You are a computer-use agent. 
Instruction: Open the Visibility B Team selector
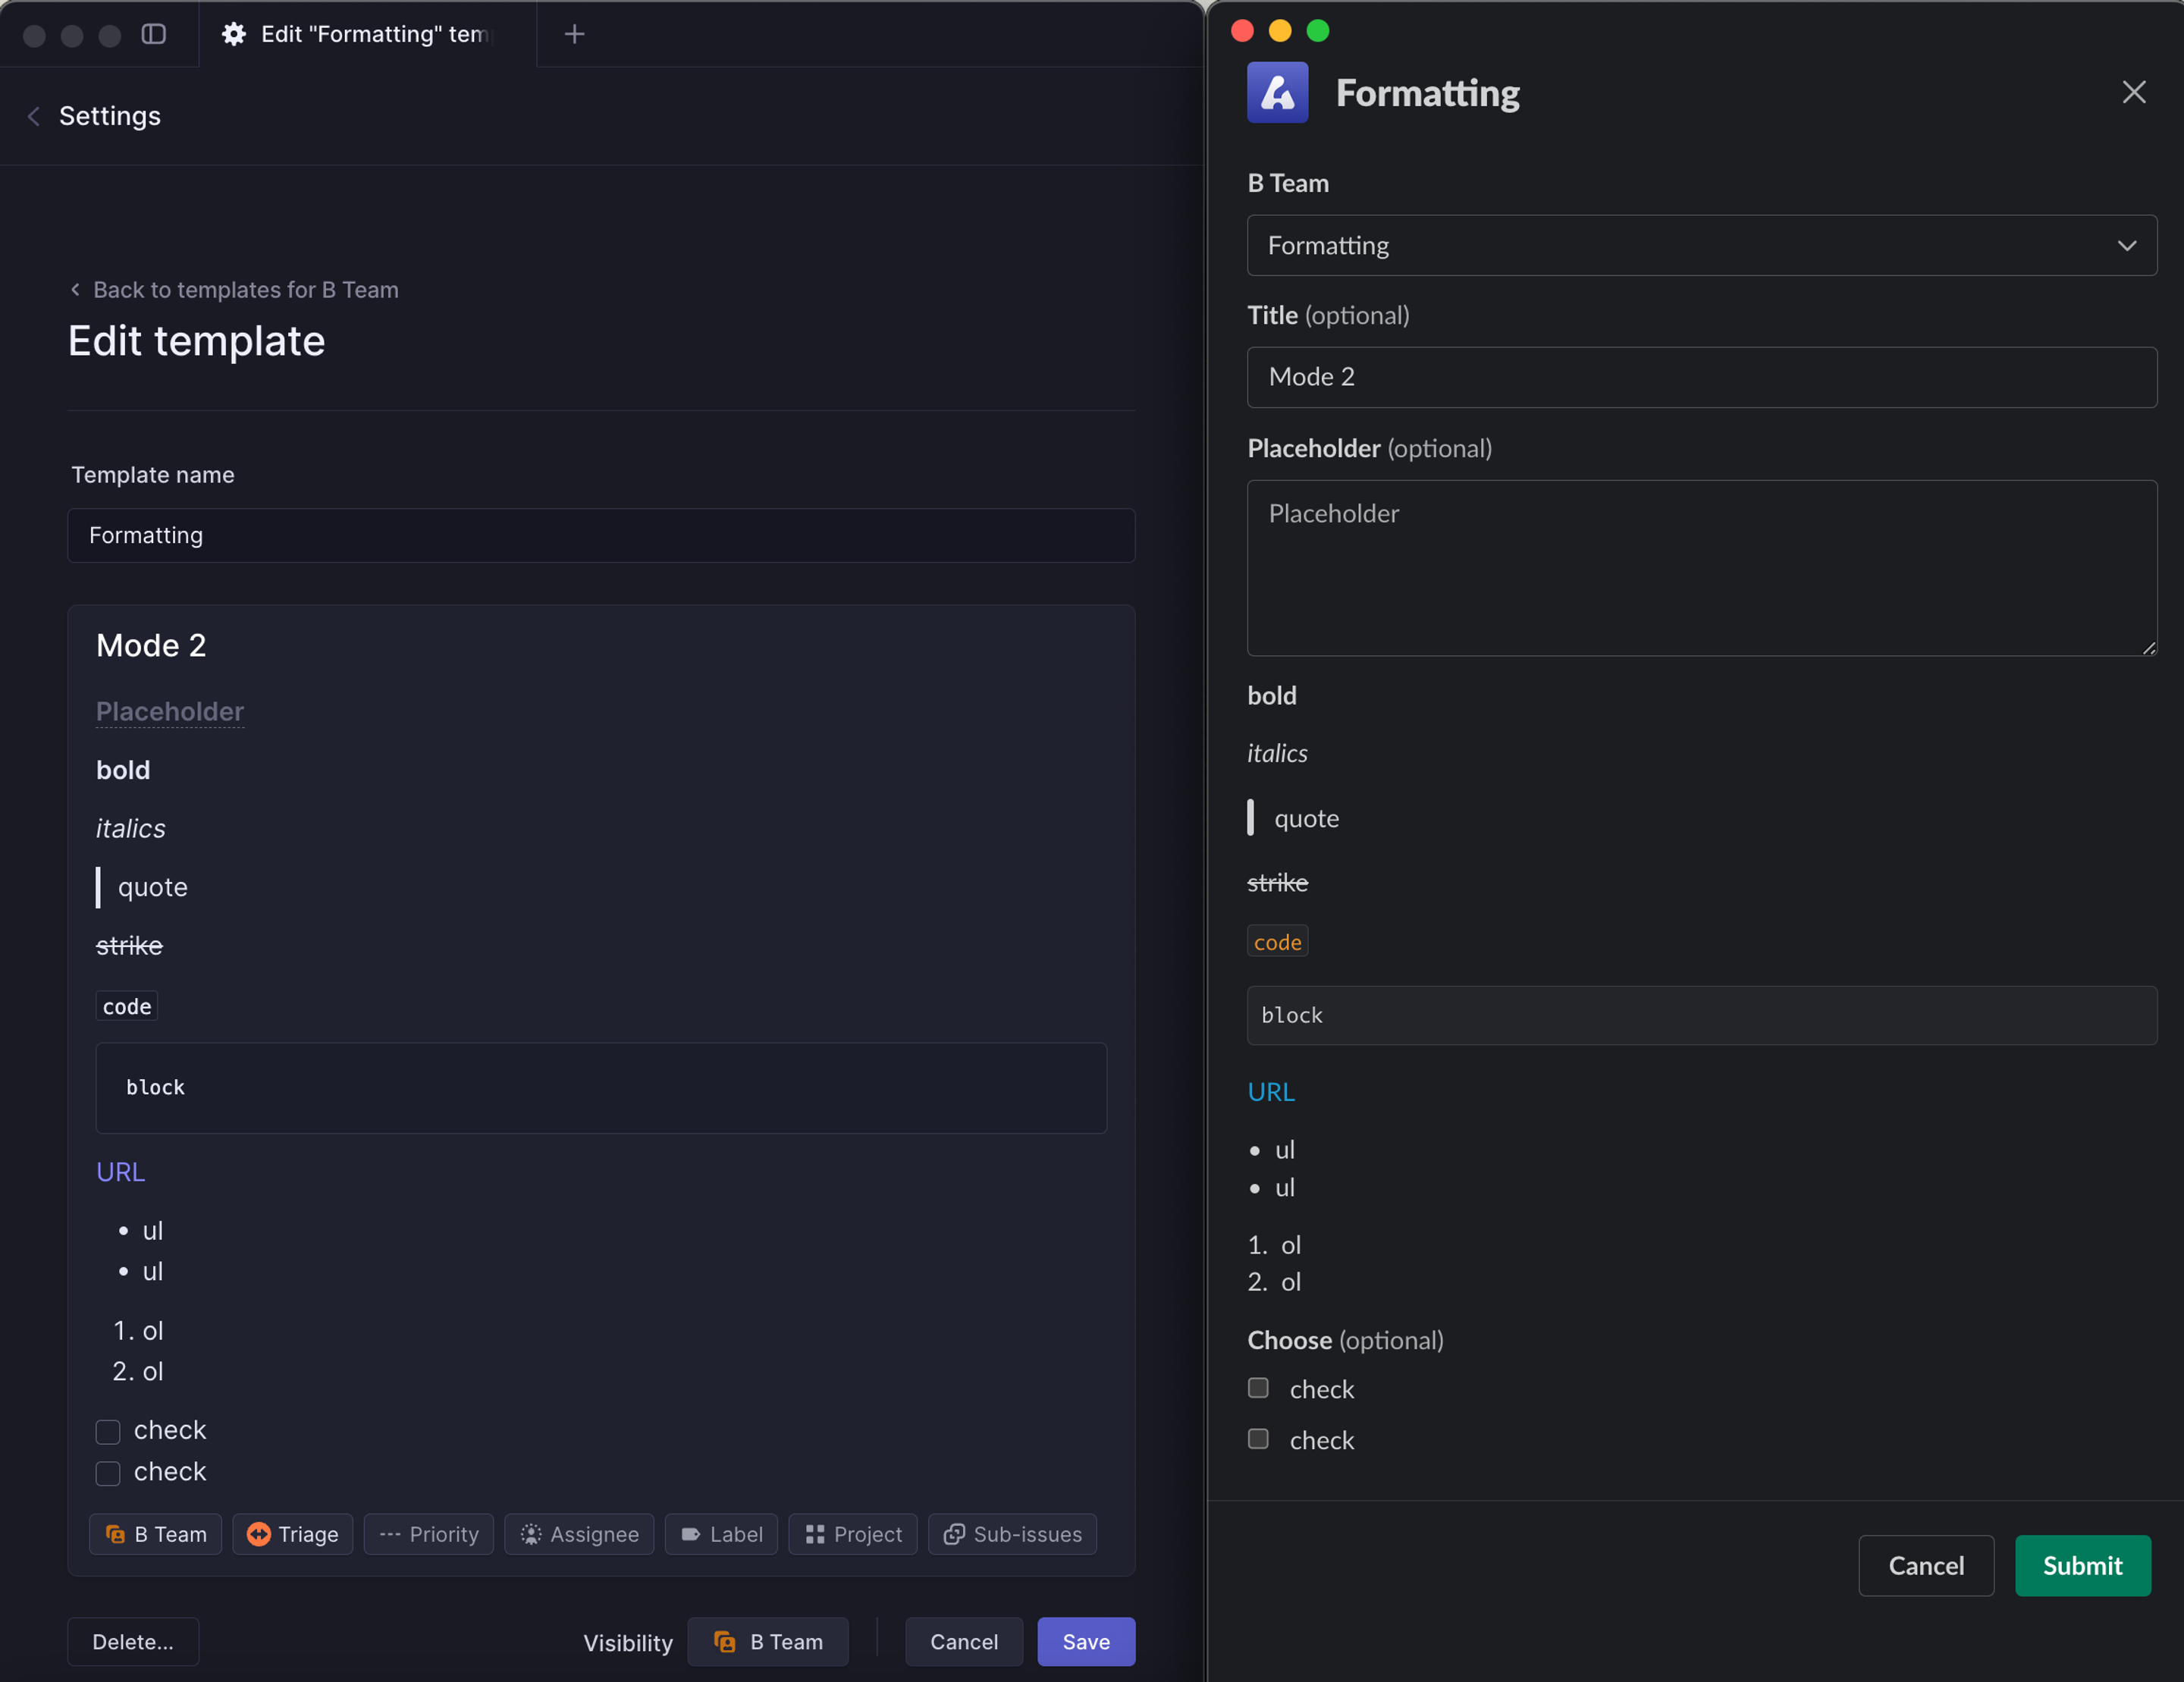click(x=768, y=1642)
